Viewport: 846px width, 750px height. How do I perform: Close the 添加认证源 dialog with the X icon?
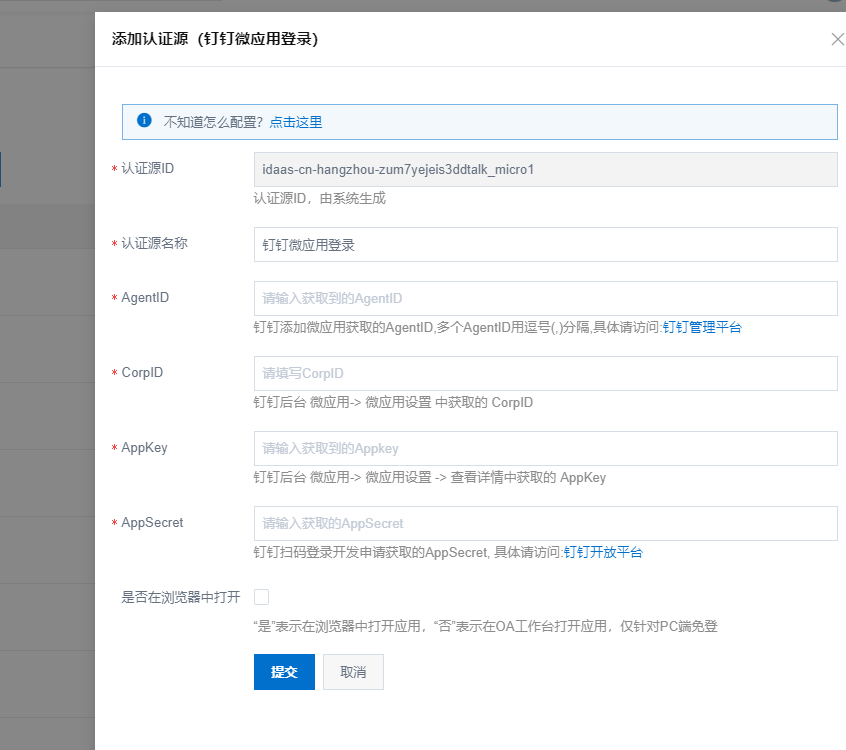837,39
